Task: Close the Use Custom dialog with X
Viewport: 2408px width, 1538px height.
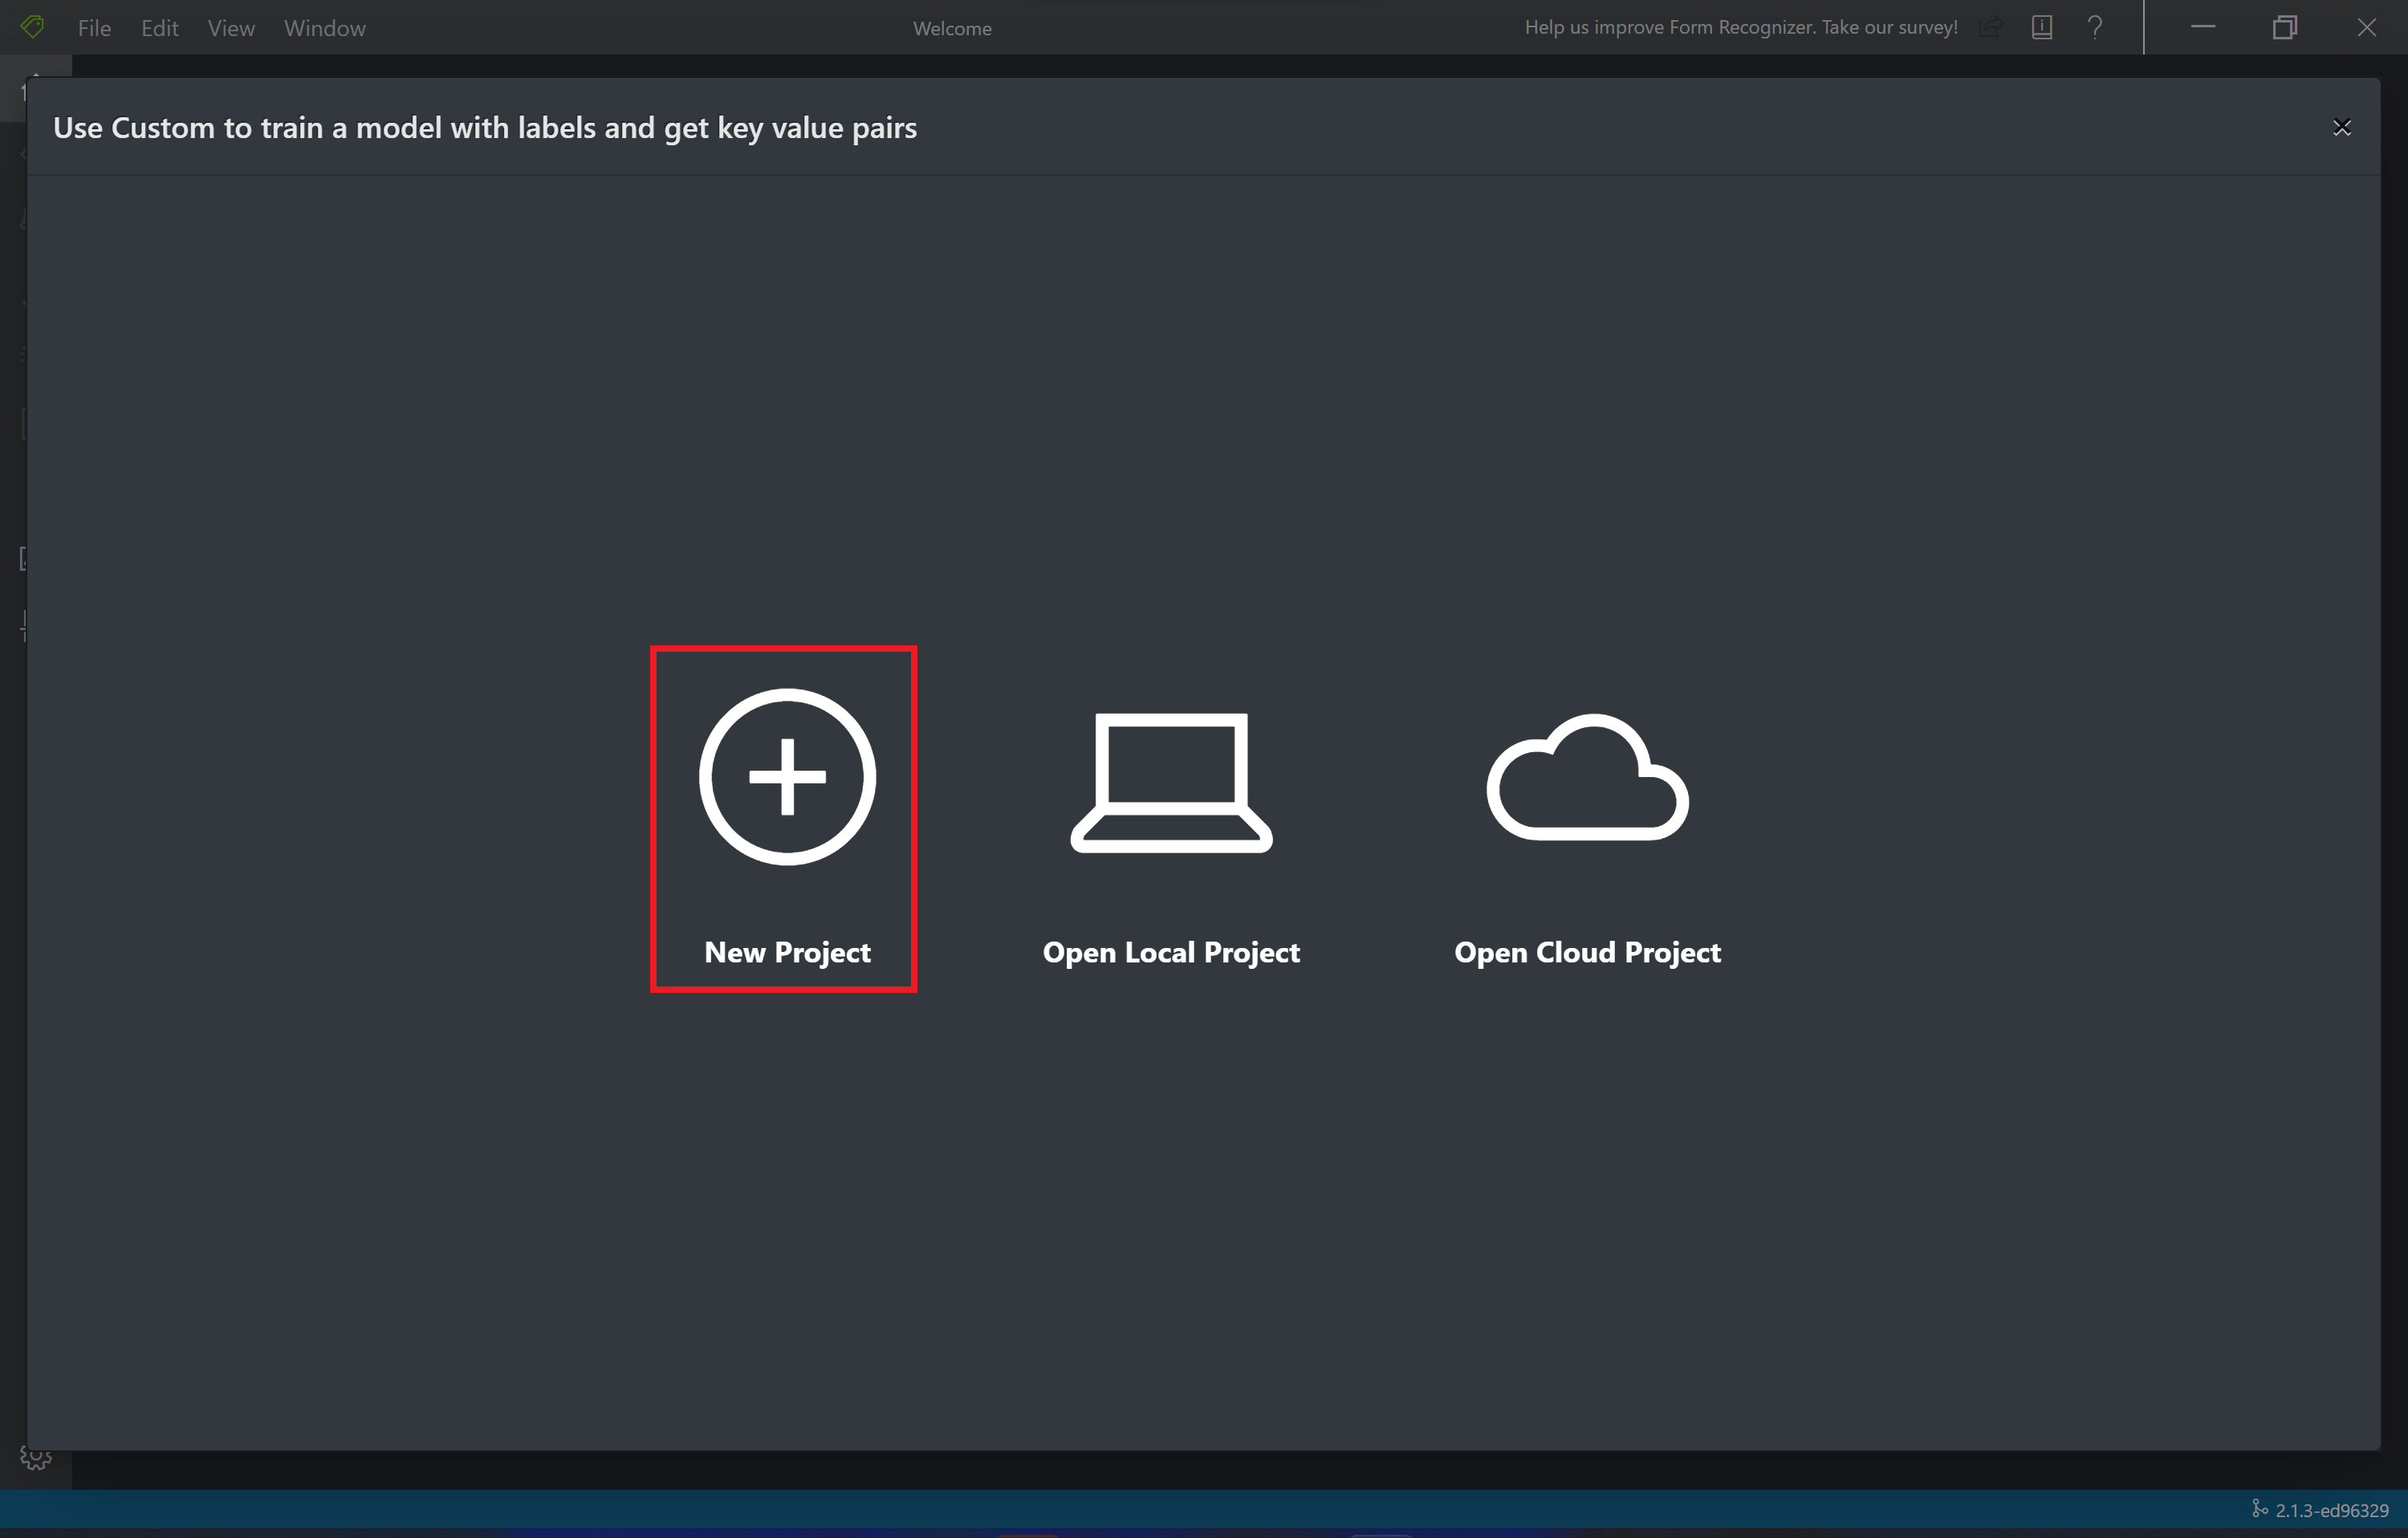Action: (2341, 127)
